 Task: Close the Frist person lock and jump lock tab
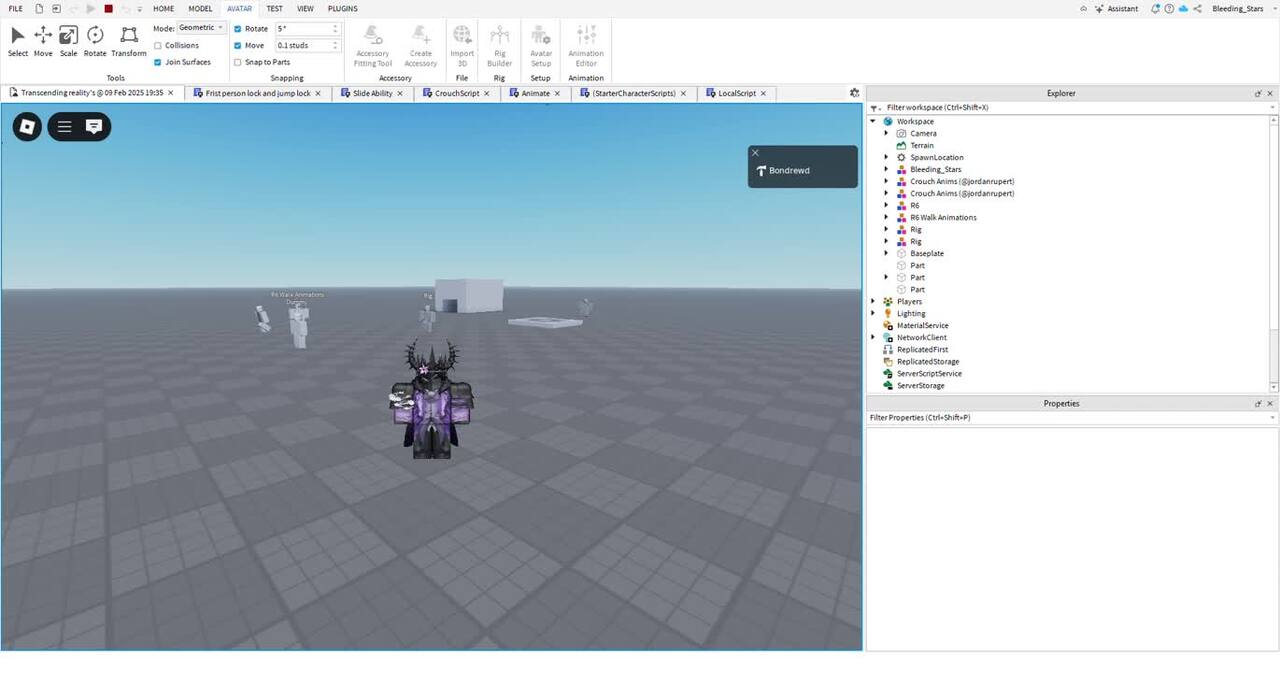click(x=318, y=93)
